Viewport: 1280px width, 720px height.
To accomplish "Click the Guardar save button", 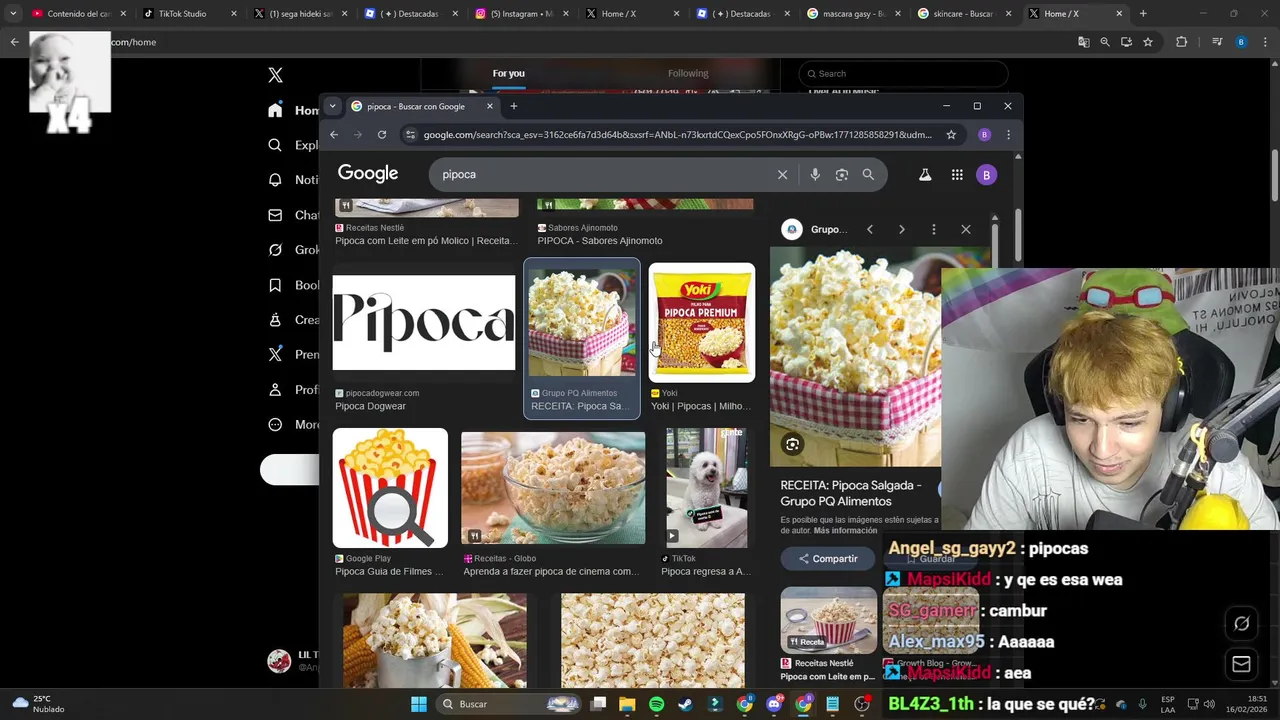I will pos(930,559).
